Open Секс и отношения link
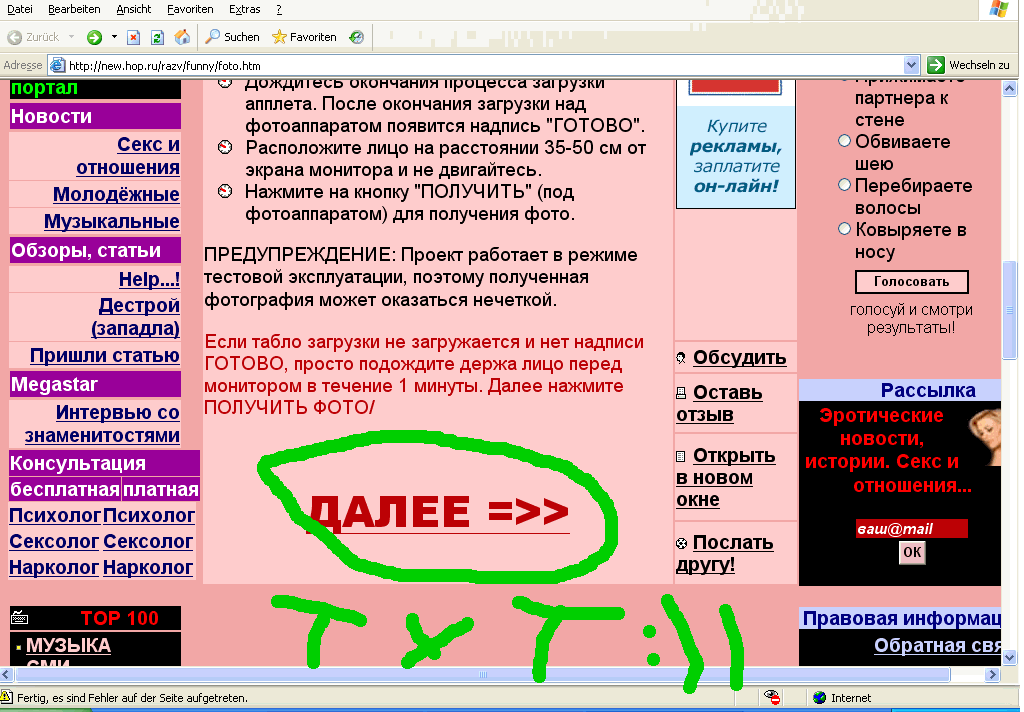The width and height of the screenshot is (1024, 712). (128, 155)
